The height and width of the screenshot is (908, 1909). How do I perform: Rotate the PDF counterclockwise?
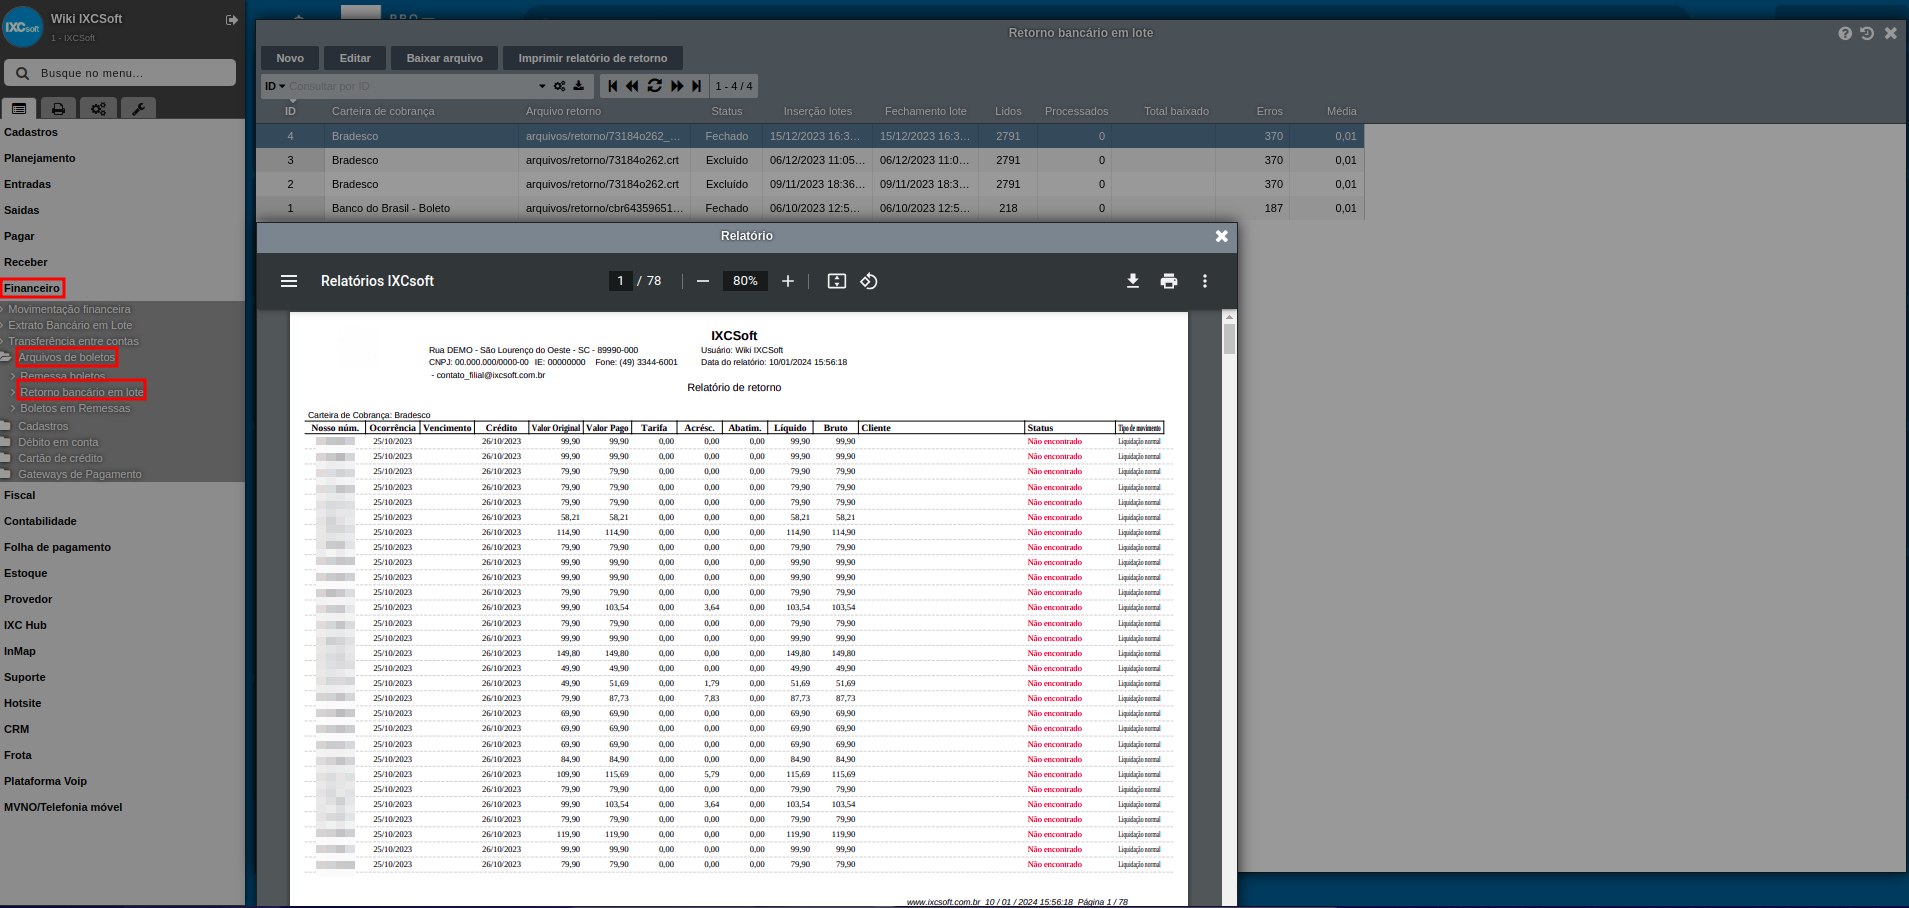click(869, 281)
